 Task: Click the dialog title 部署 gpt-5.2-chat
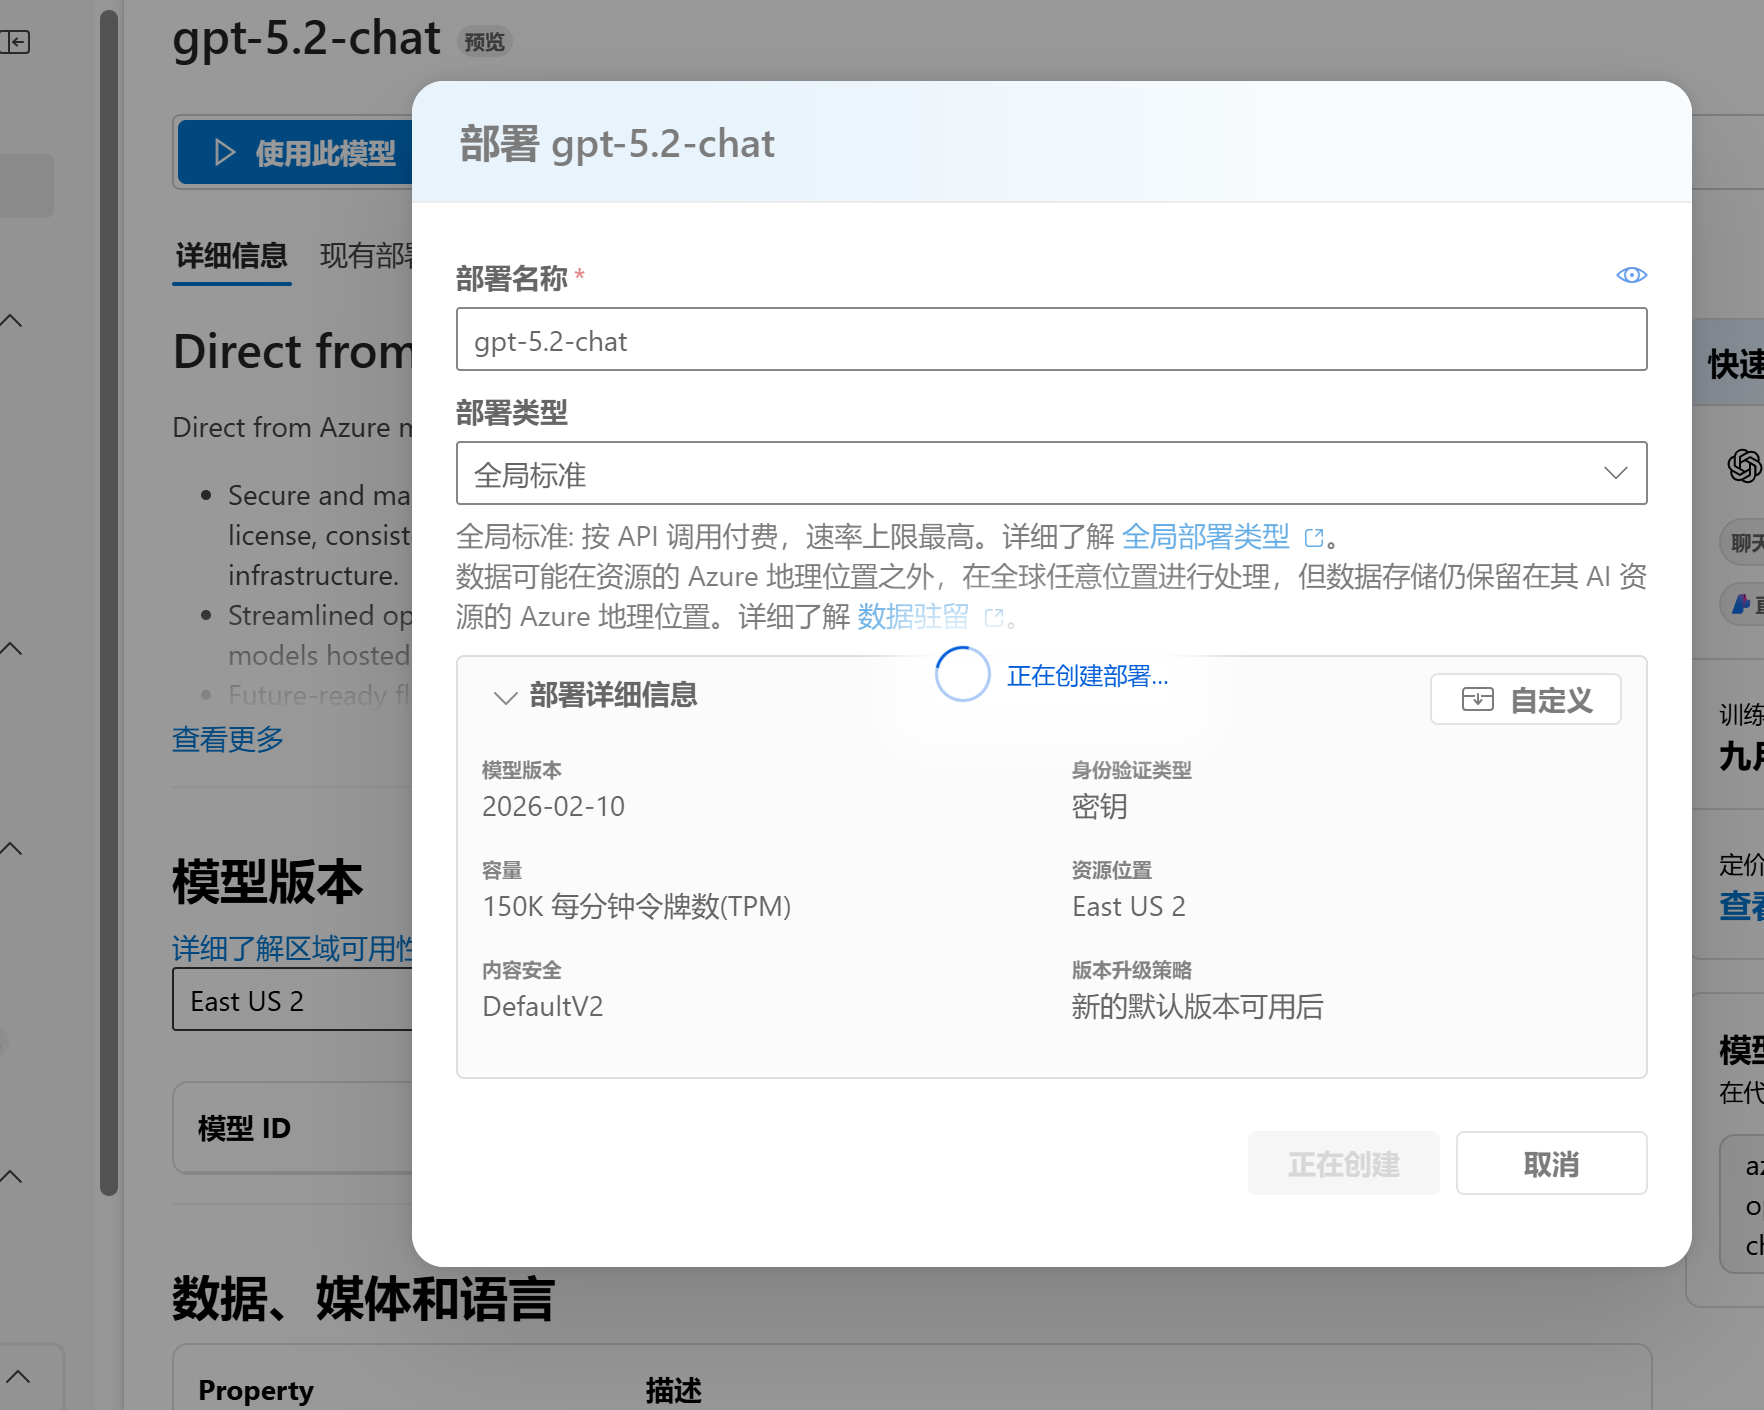(617, 143)
